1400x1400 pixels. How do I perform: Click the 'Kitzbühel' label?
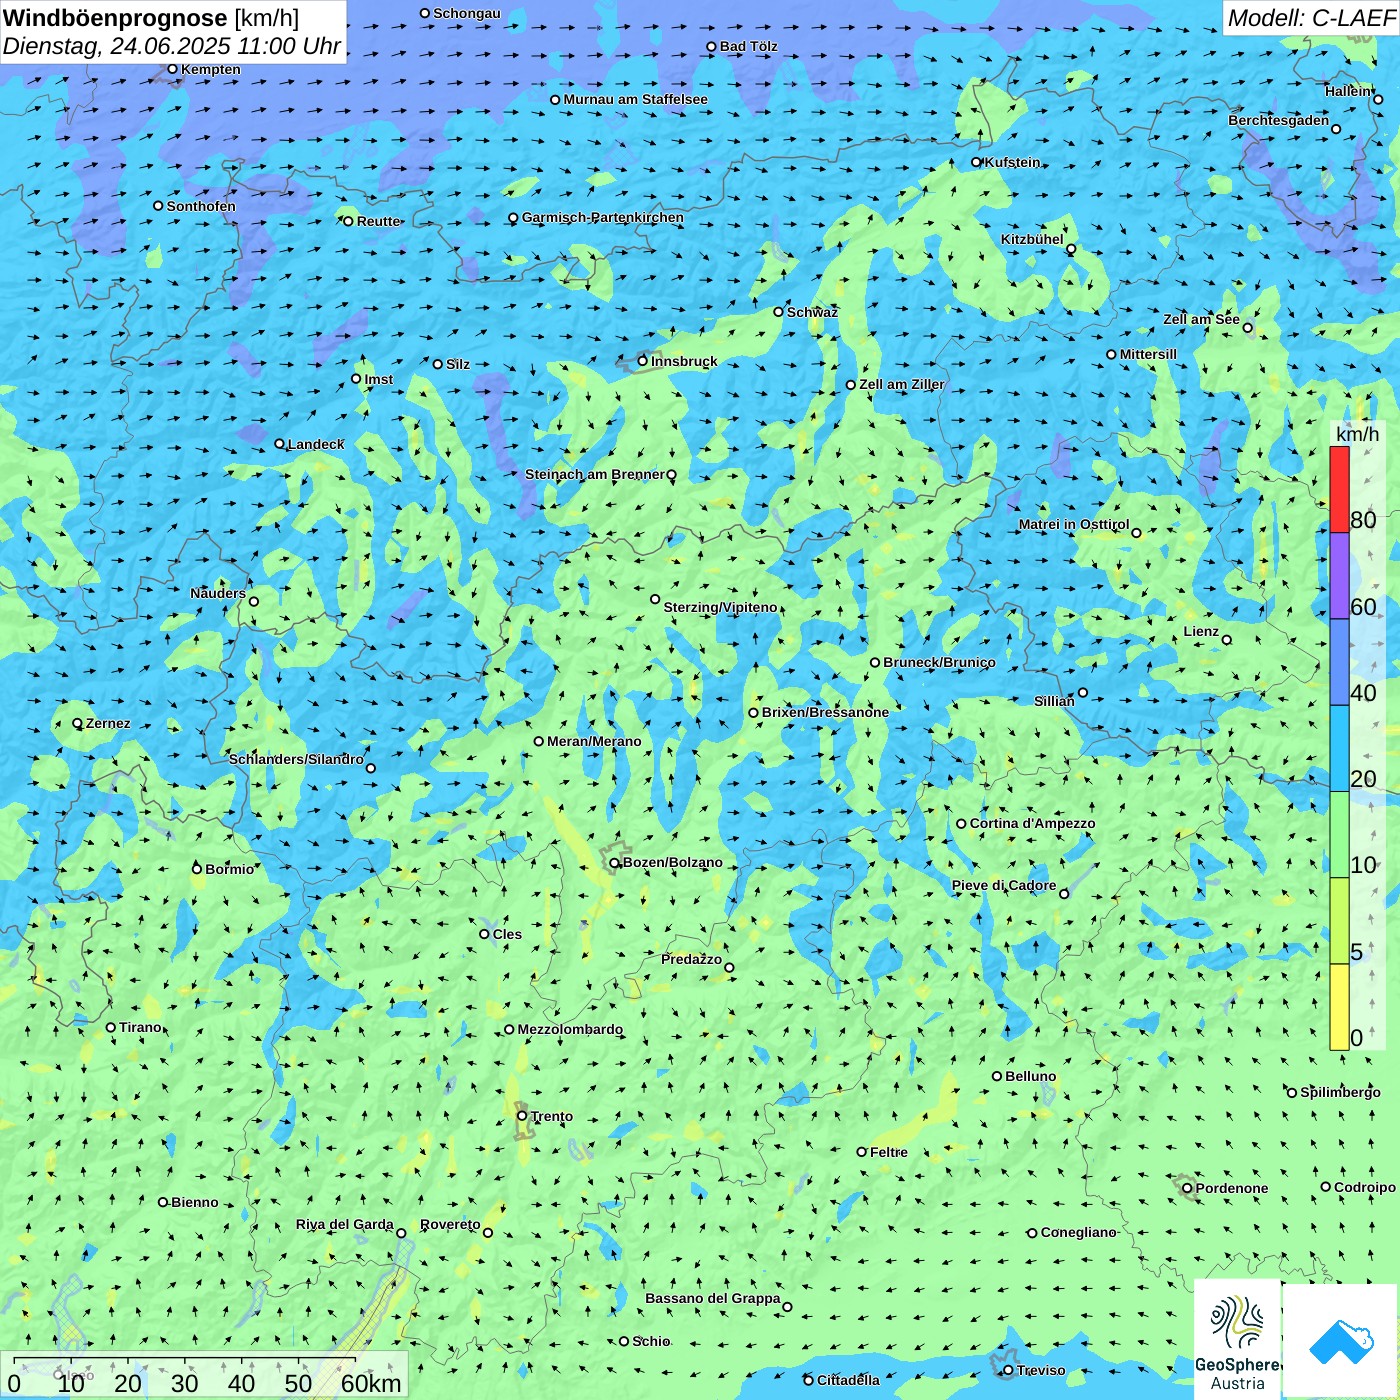tap(1032, 239)
